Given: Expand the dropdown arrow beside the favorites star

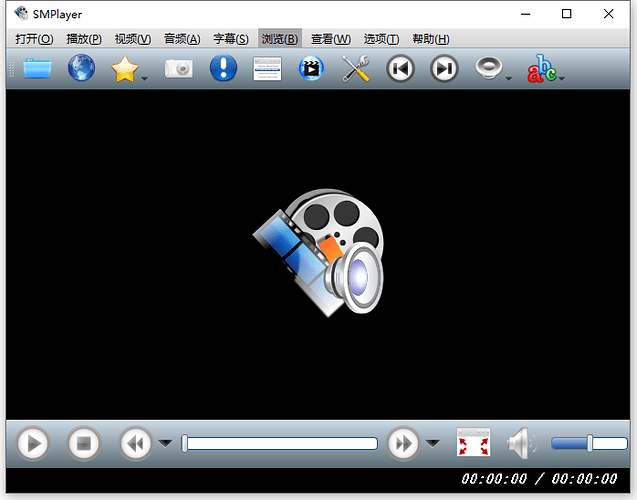Looking at the screenshot, I should point(144,77).
